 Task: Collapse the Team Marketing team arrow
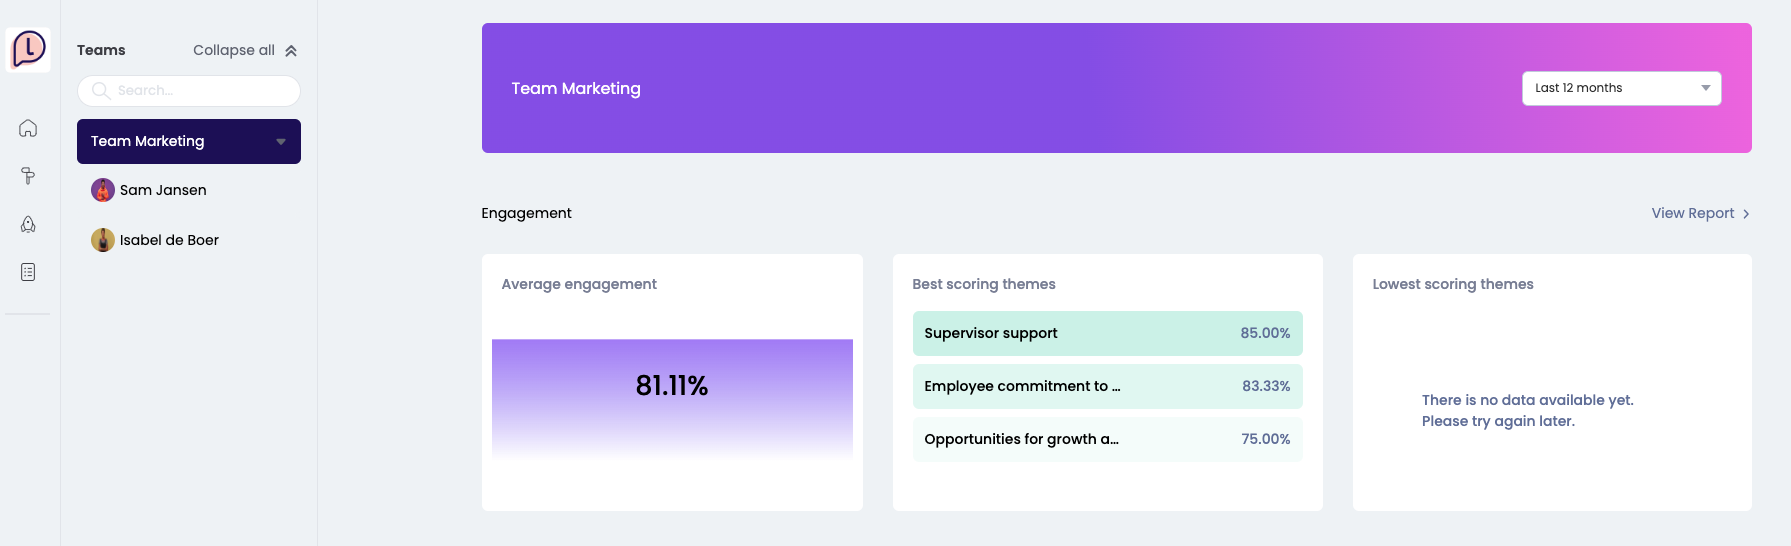281,142
